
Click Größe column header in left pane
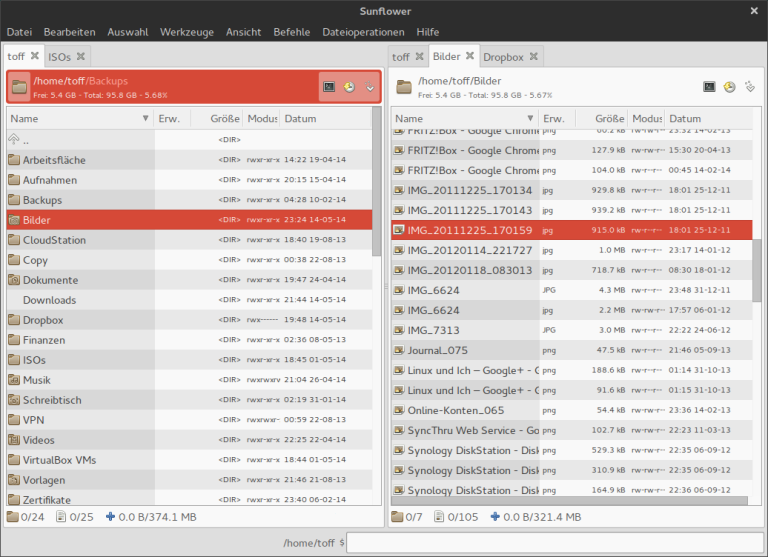(x=217, y=119)
